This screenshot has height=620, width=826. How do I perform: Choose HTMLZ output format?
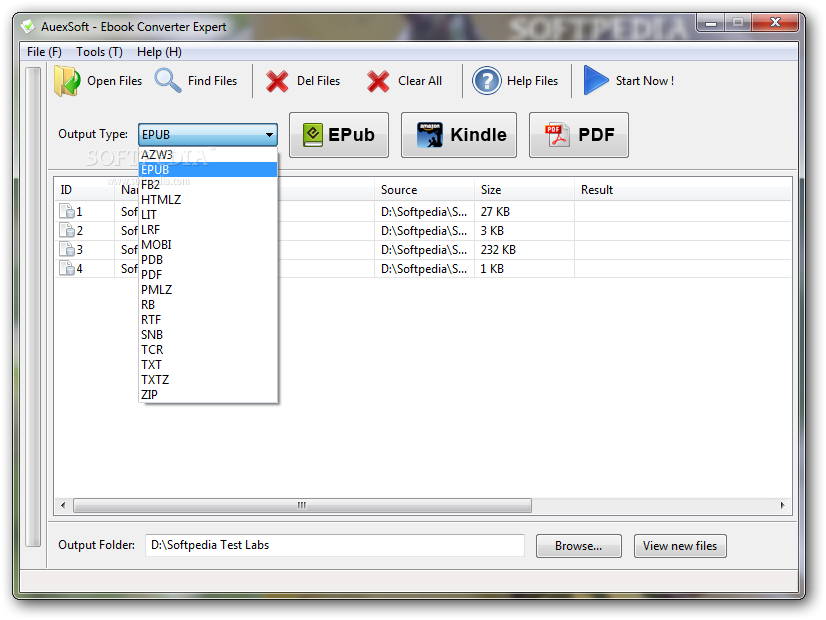pos(208,200)
